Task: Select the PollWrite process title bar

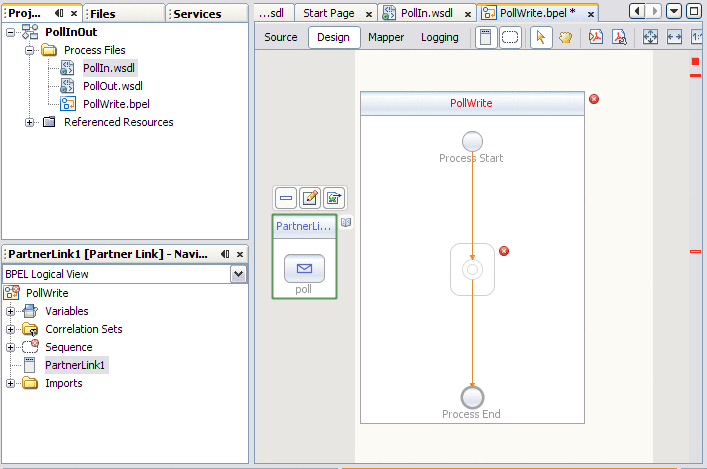Action: coord(472,103)
